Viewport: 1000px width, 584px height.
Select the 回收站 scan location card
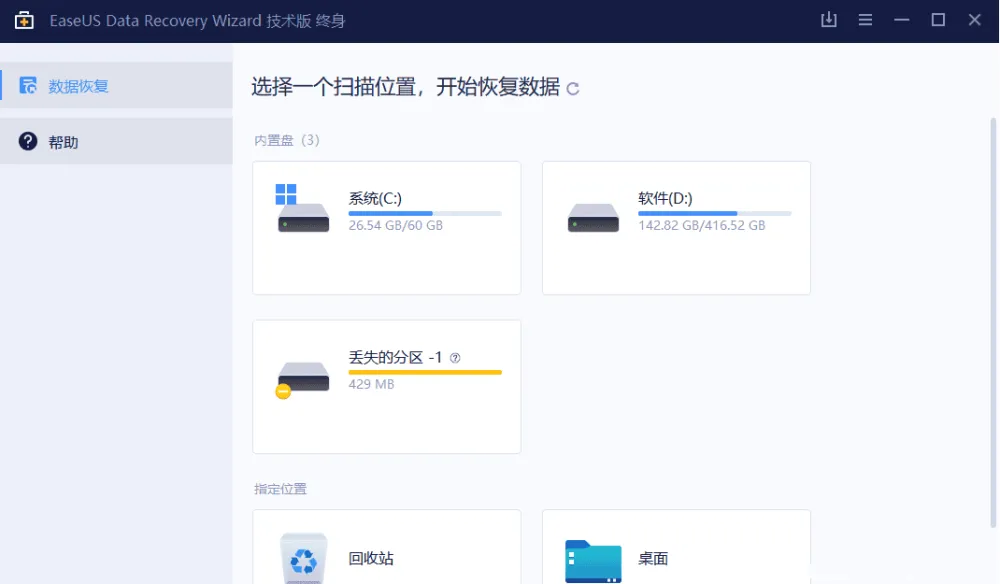coord(386,550)
